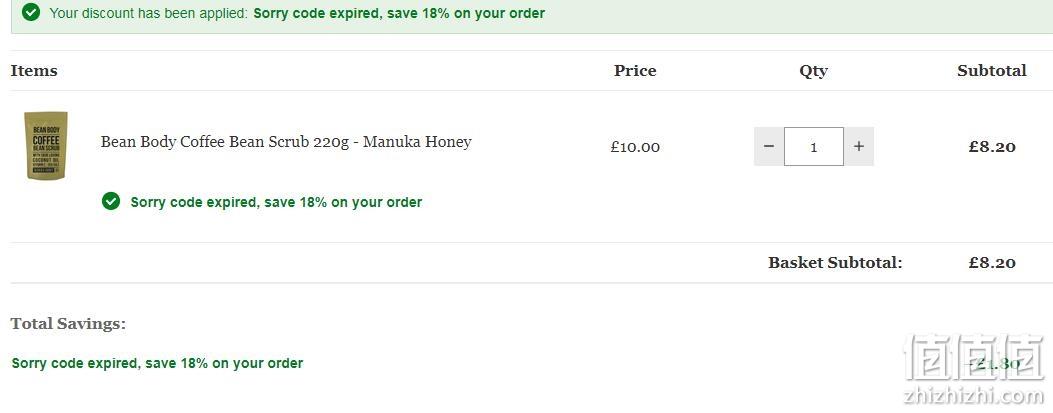Decrease quantity with the minus button
The width and height of the screenshot is (1053, 413).
coord(769,146)
